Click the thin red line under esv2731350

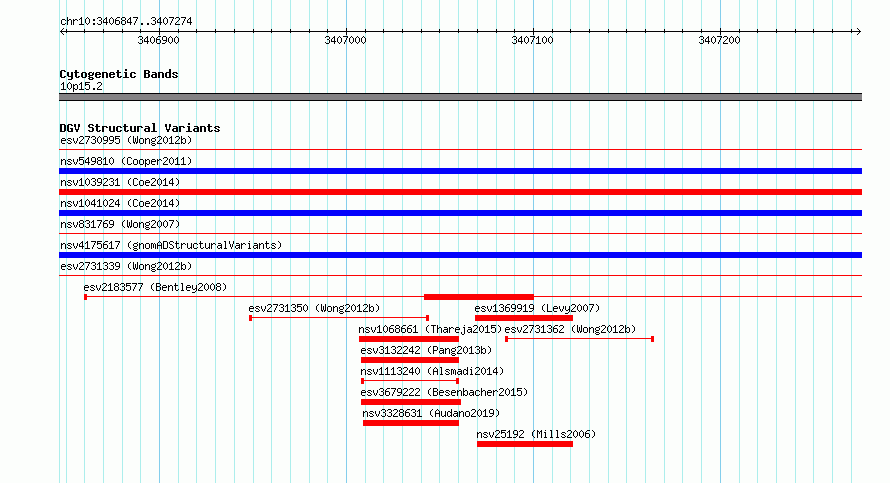pyautogui.click(x=339, y=318)
